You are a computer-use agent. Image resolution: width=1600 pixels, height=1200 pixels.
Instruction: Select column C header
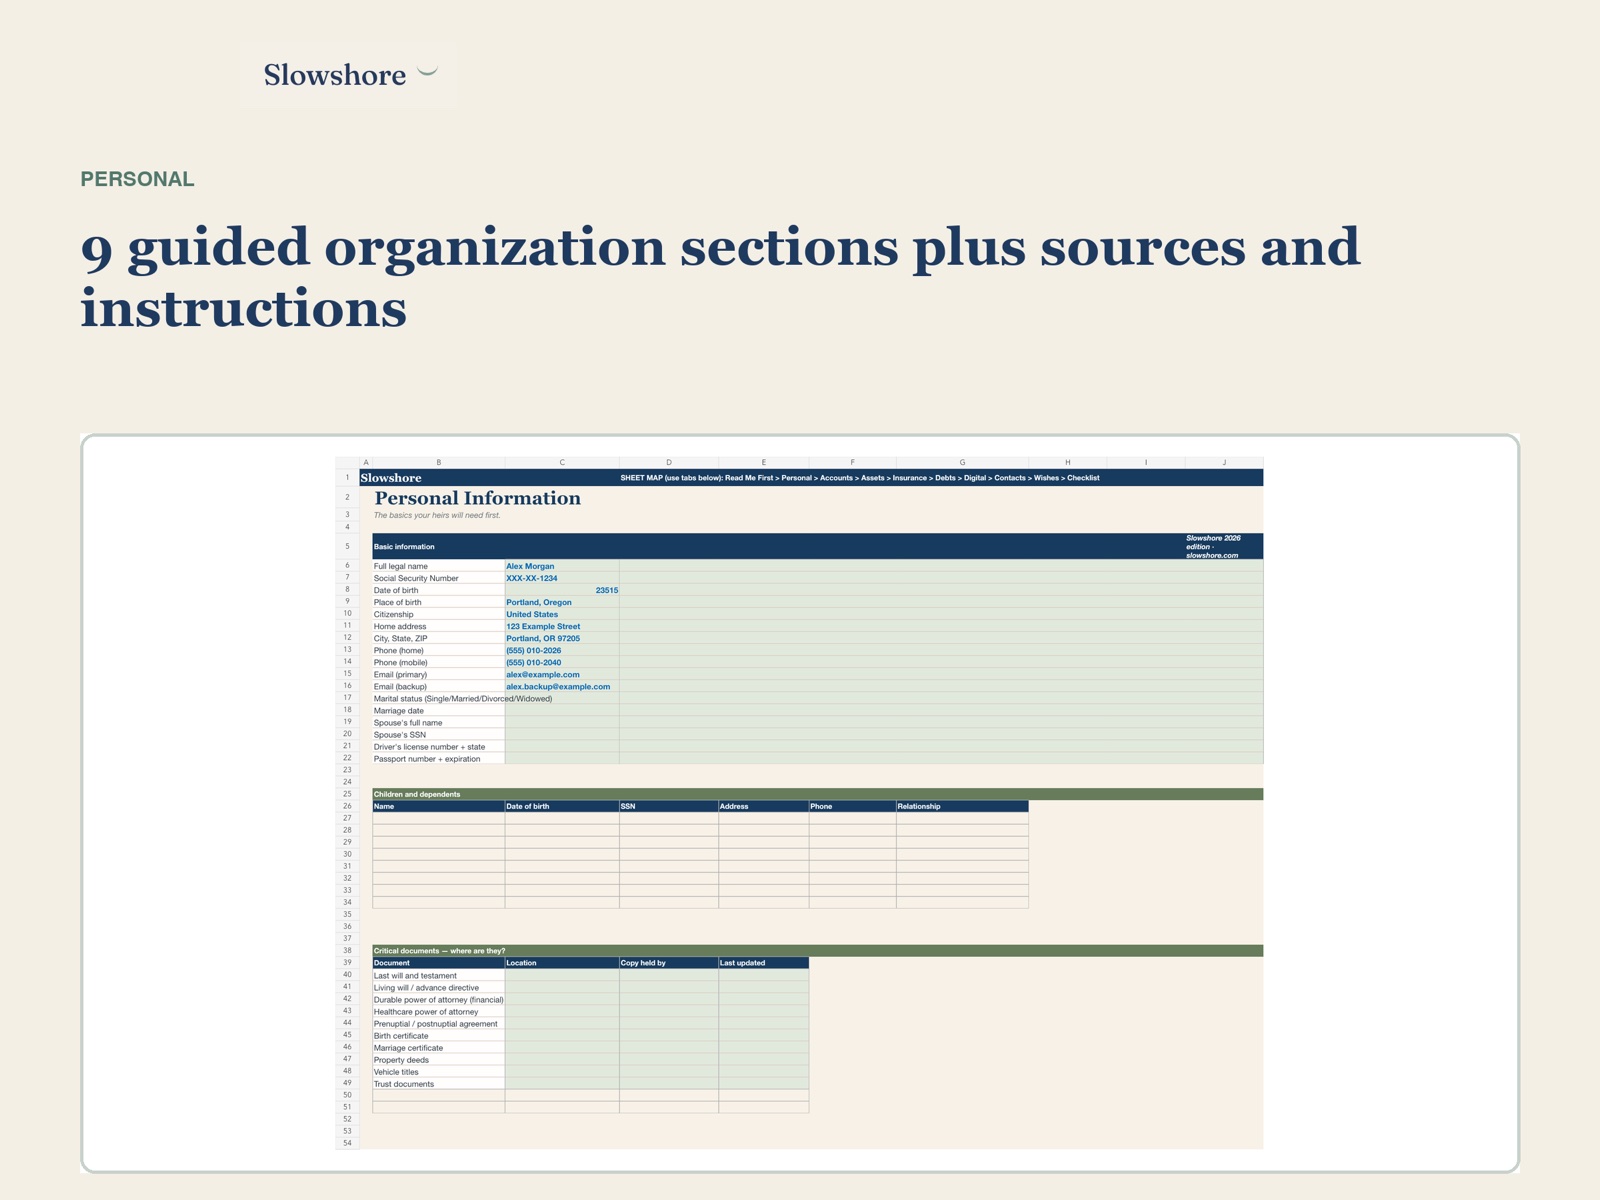pos(562,462)
